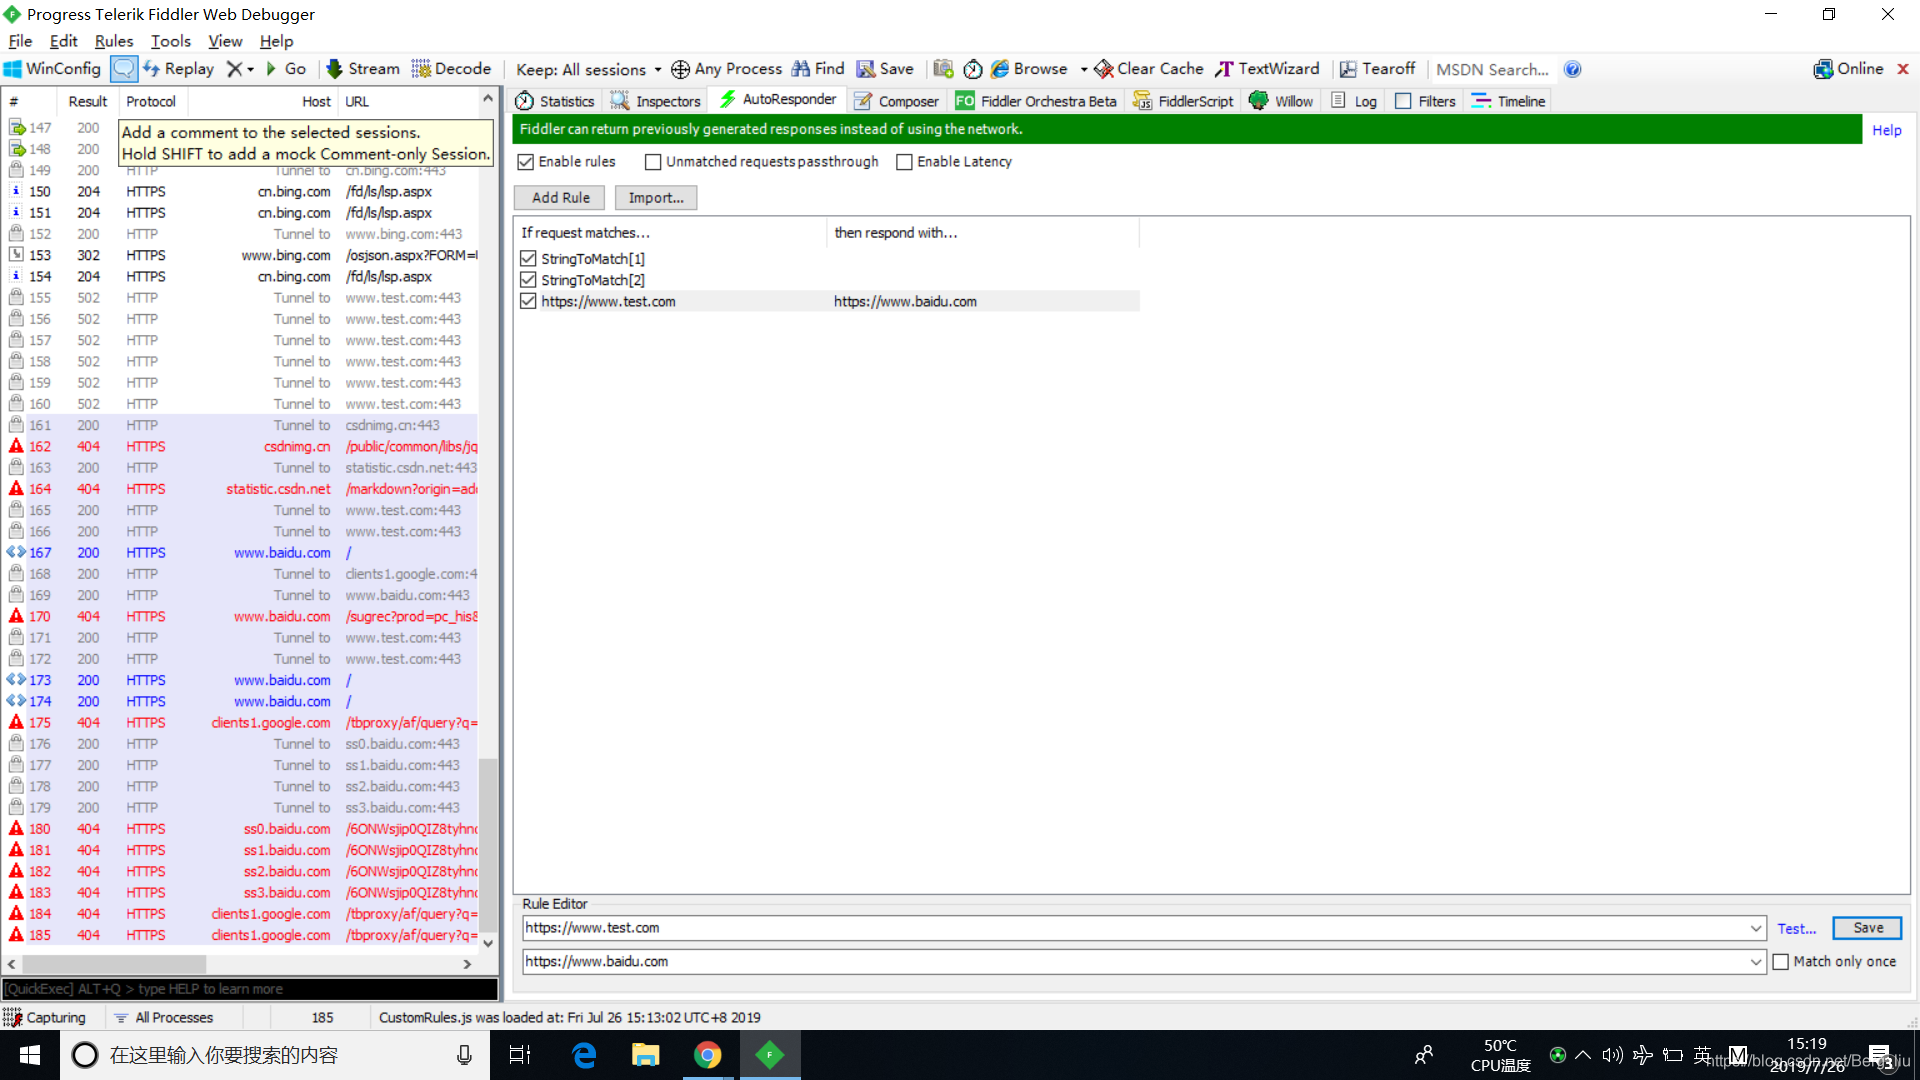The height and width of the screenshot is (1080, 1920).
Task: Sort sessions by the Result column header
Action: click(88, 102)
